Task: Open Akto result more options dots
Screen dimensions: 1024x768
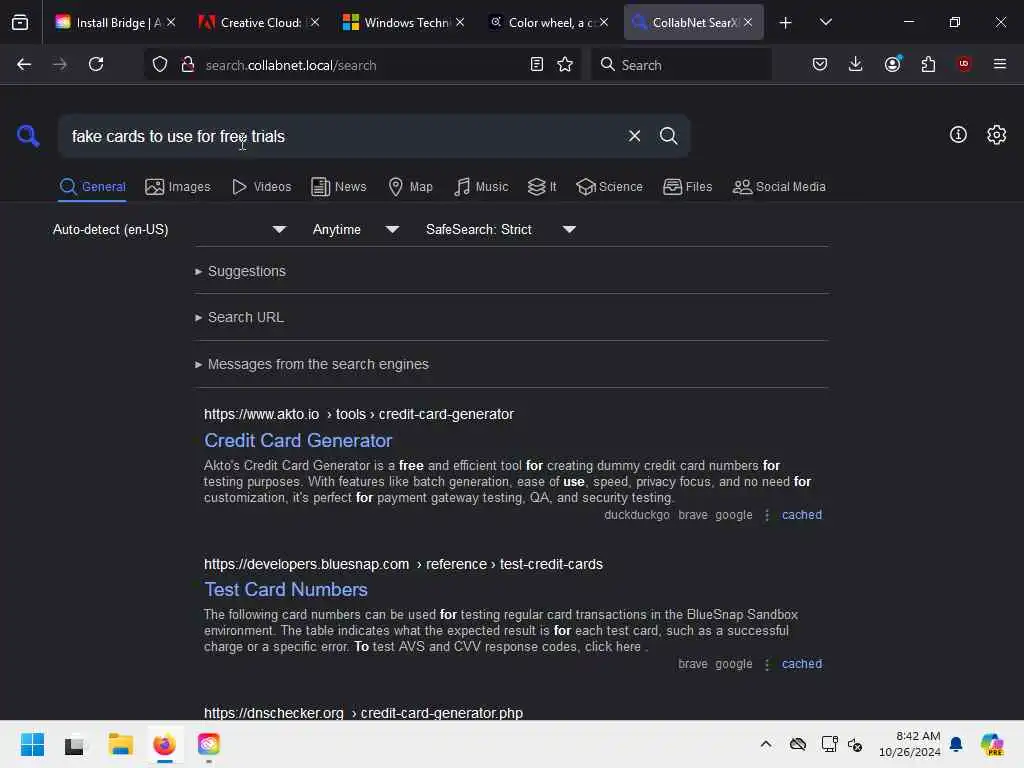Action: coord(767,515)
